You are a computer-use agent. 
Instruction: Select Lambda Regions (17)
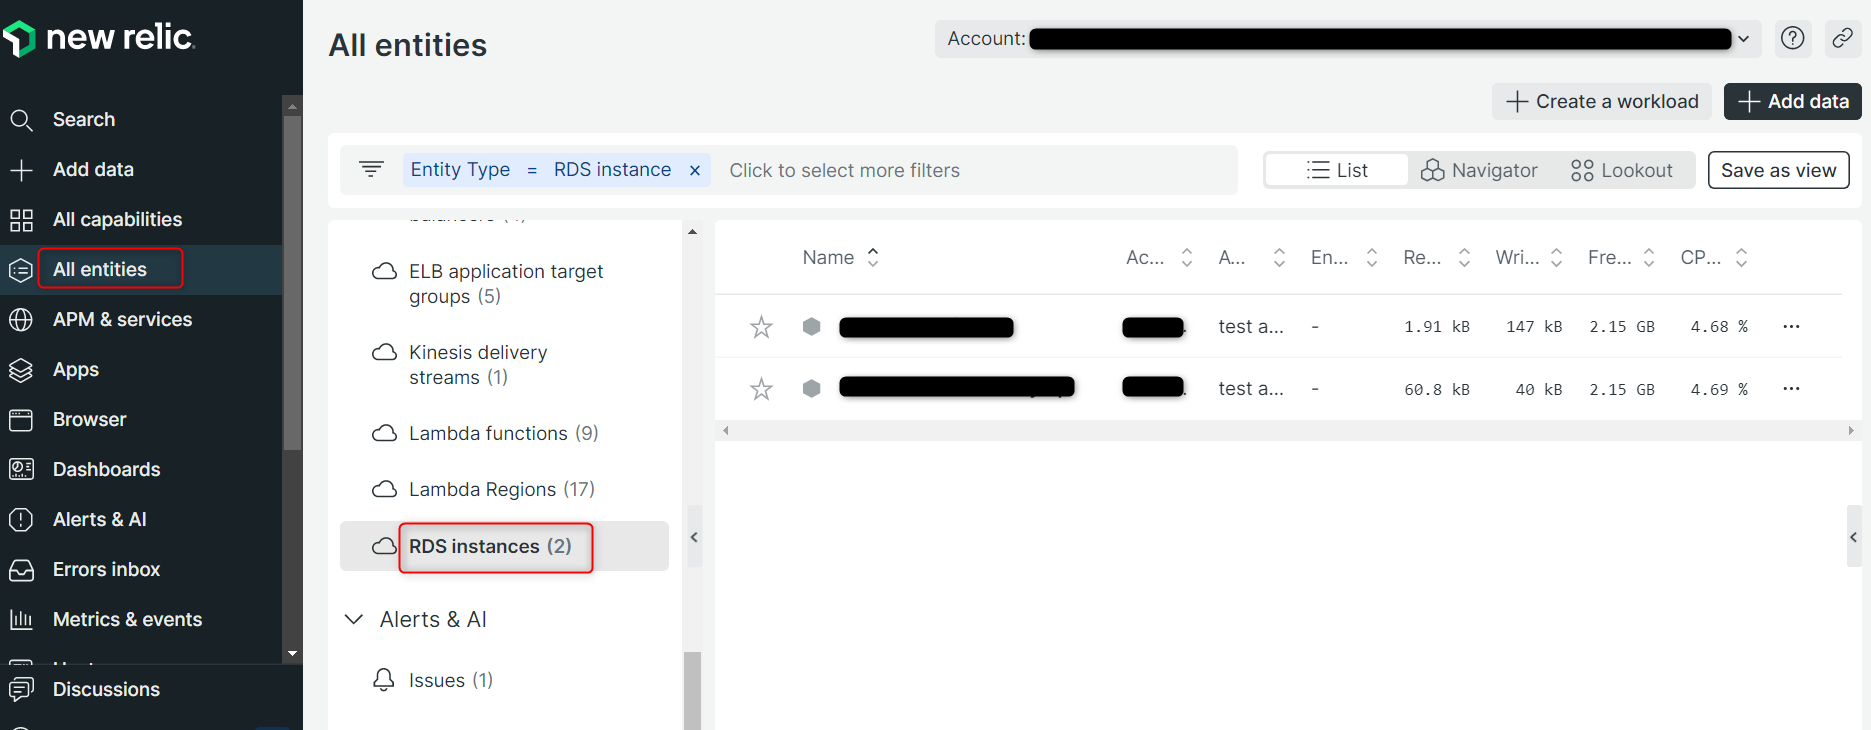[504, 489]
